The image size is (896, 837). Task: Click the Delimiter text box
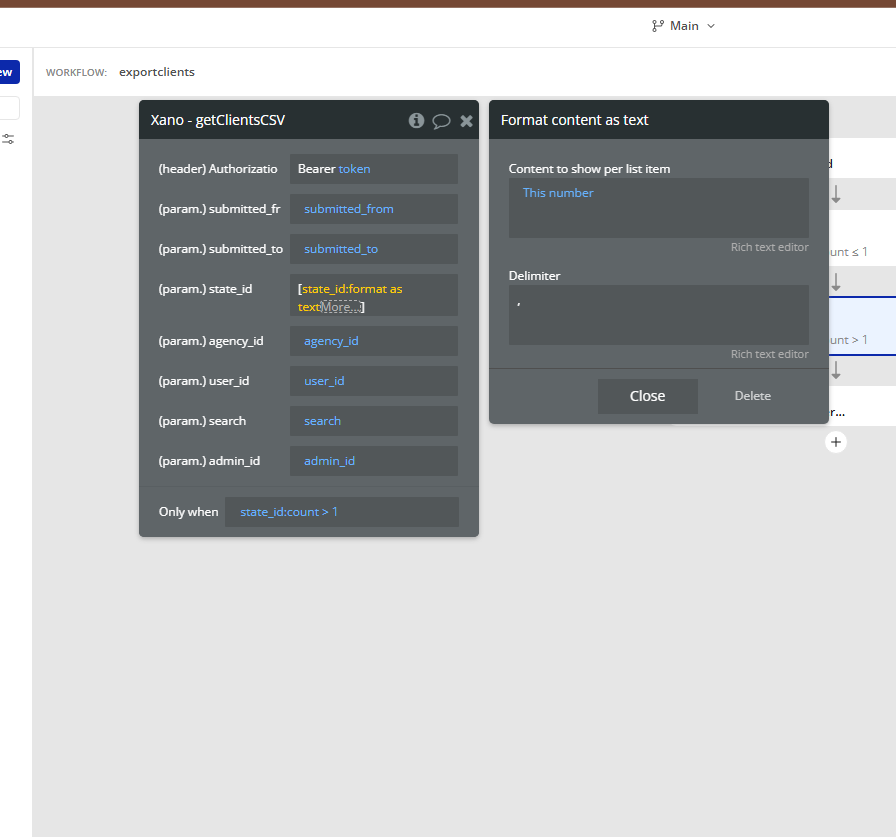(658, 315)
